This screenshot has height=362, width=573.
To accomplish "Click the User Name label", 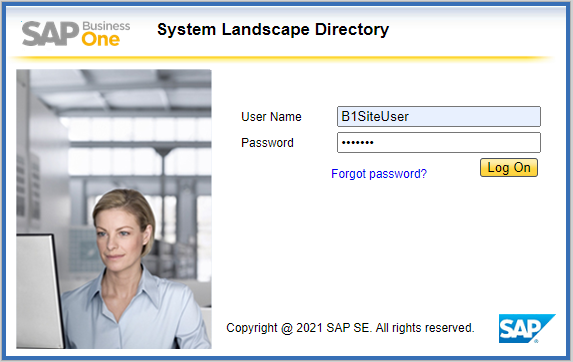I will pyautogui.click(x=271, y=117).
